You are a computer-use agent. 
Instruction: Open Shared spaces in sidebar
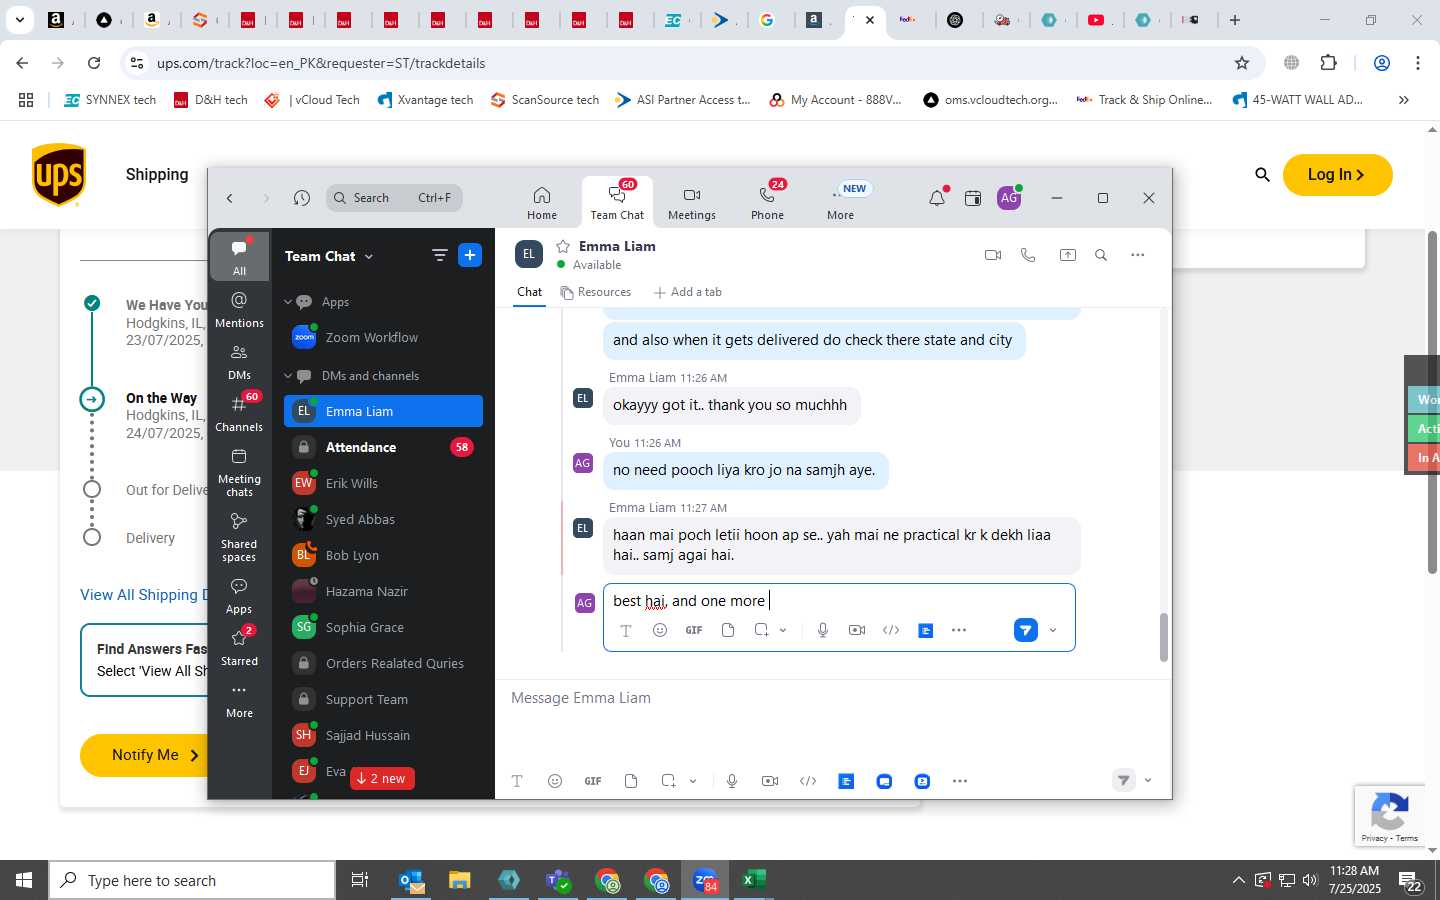(239, 536)
